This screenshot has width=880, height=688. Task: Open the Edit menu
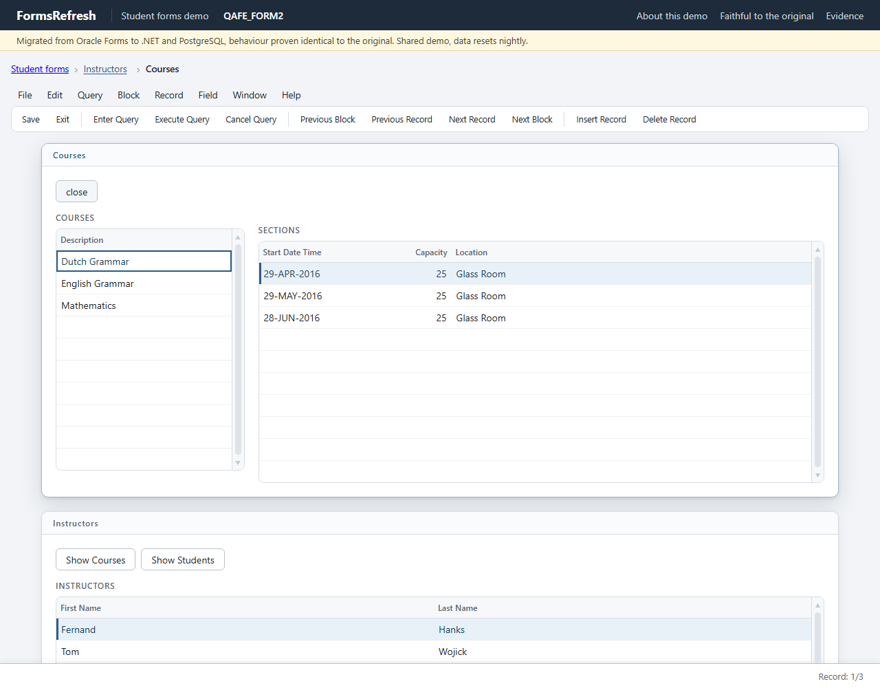coord(54,95)
